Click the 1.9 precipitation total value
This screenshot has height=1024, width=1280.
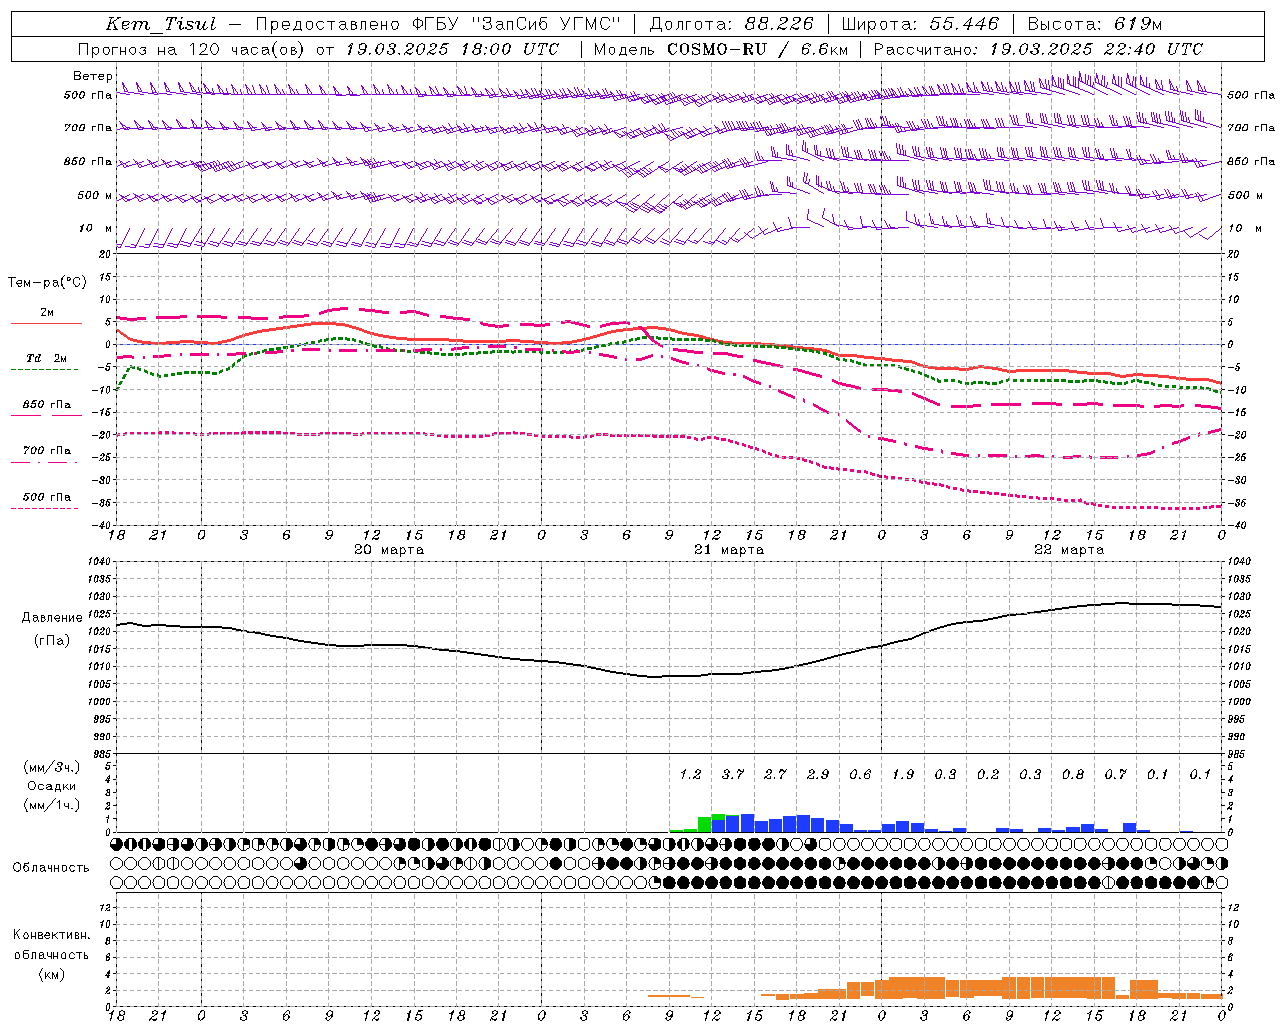903,774
